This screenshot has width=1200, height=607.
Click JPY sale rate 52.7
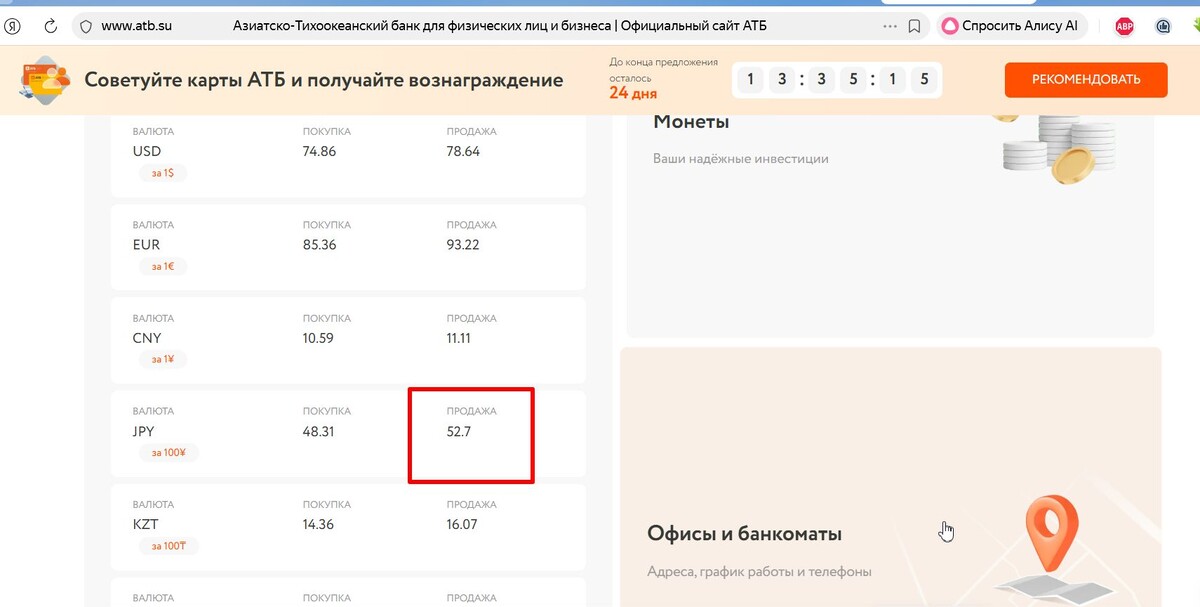tap(459, 432)
